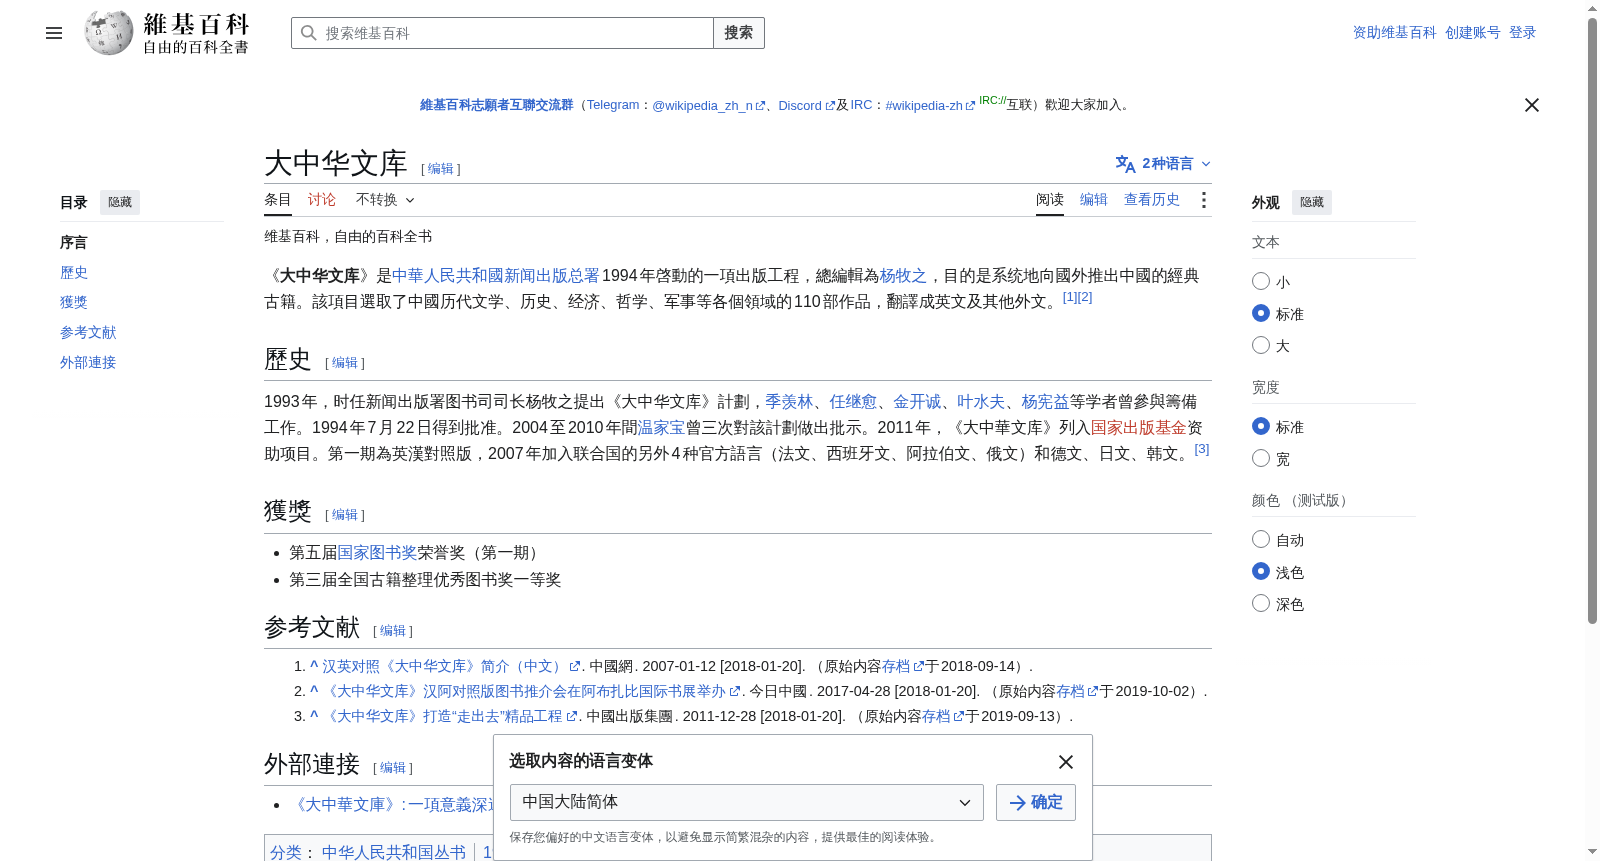Open the 分类 categories link
The width and height of the screenshot is (1600, 861).
[x=286, y=852]
